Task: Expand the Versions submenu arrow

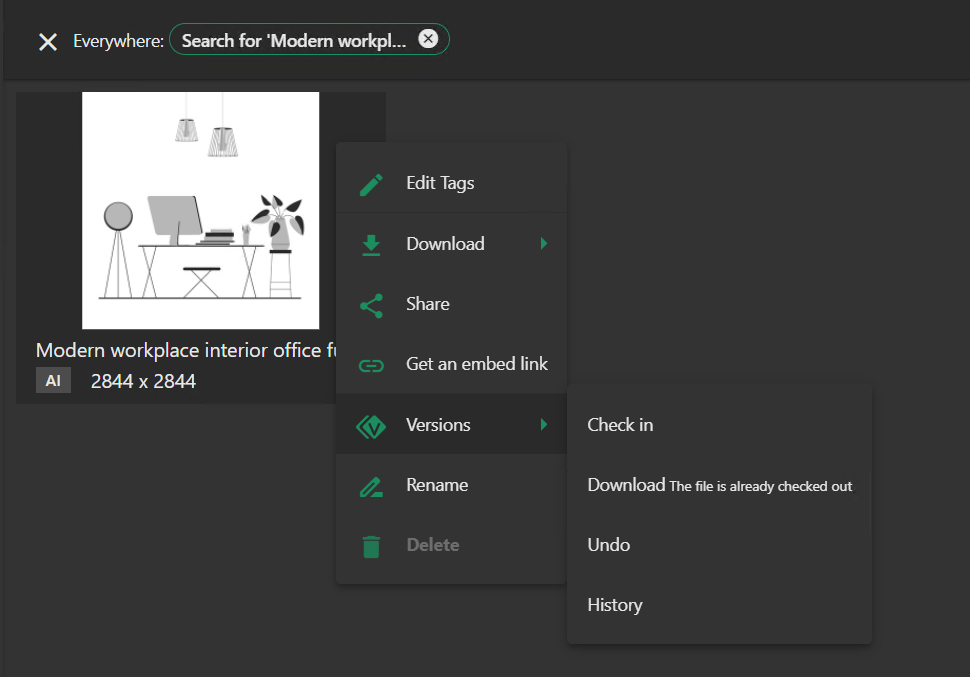Action: pos(544,425)
